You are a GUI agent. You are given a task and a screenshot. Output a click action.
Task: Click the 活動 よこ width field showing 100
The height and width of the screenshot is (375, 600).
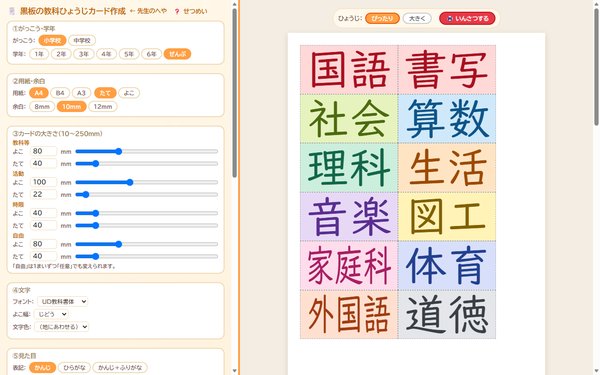[43, 182]
